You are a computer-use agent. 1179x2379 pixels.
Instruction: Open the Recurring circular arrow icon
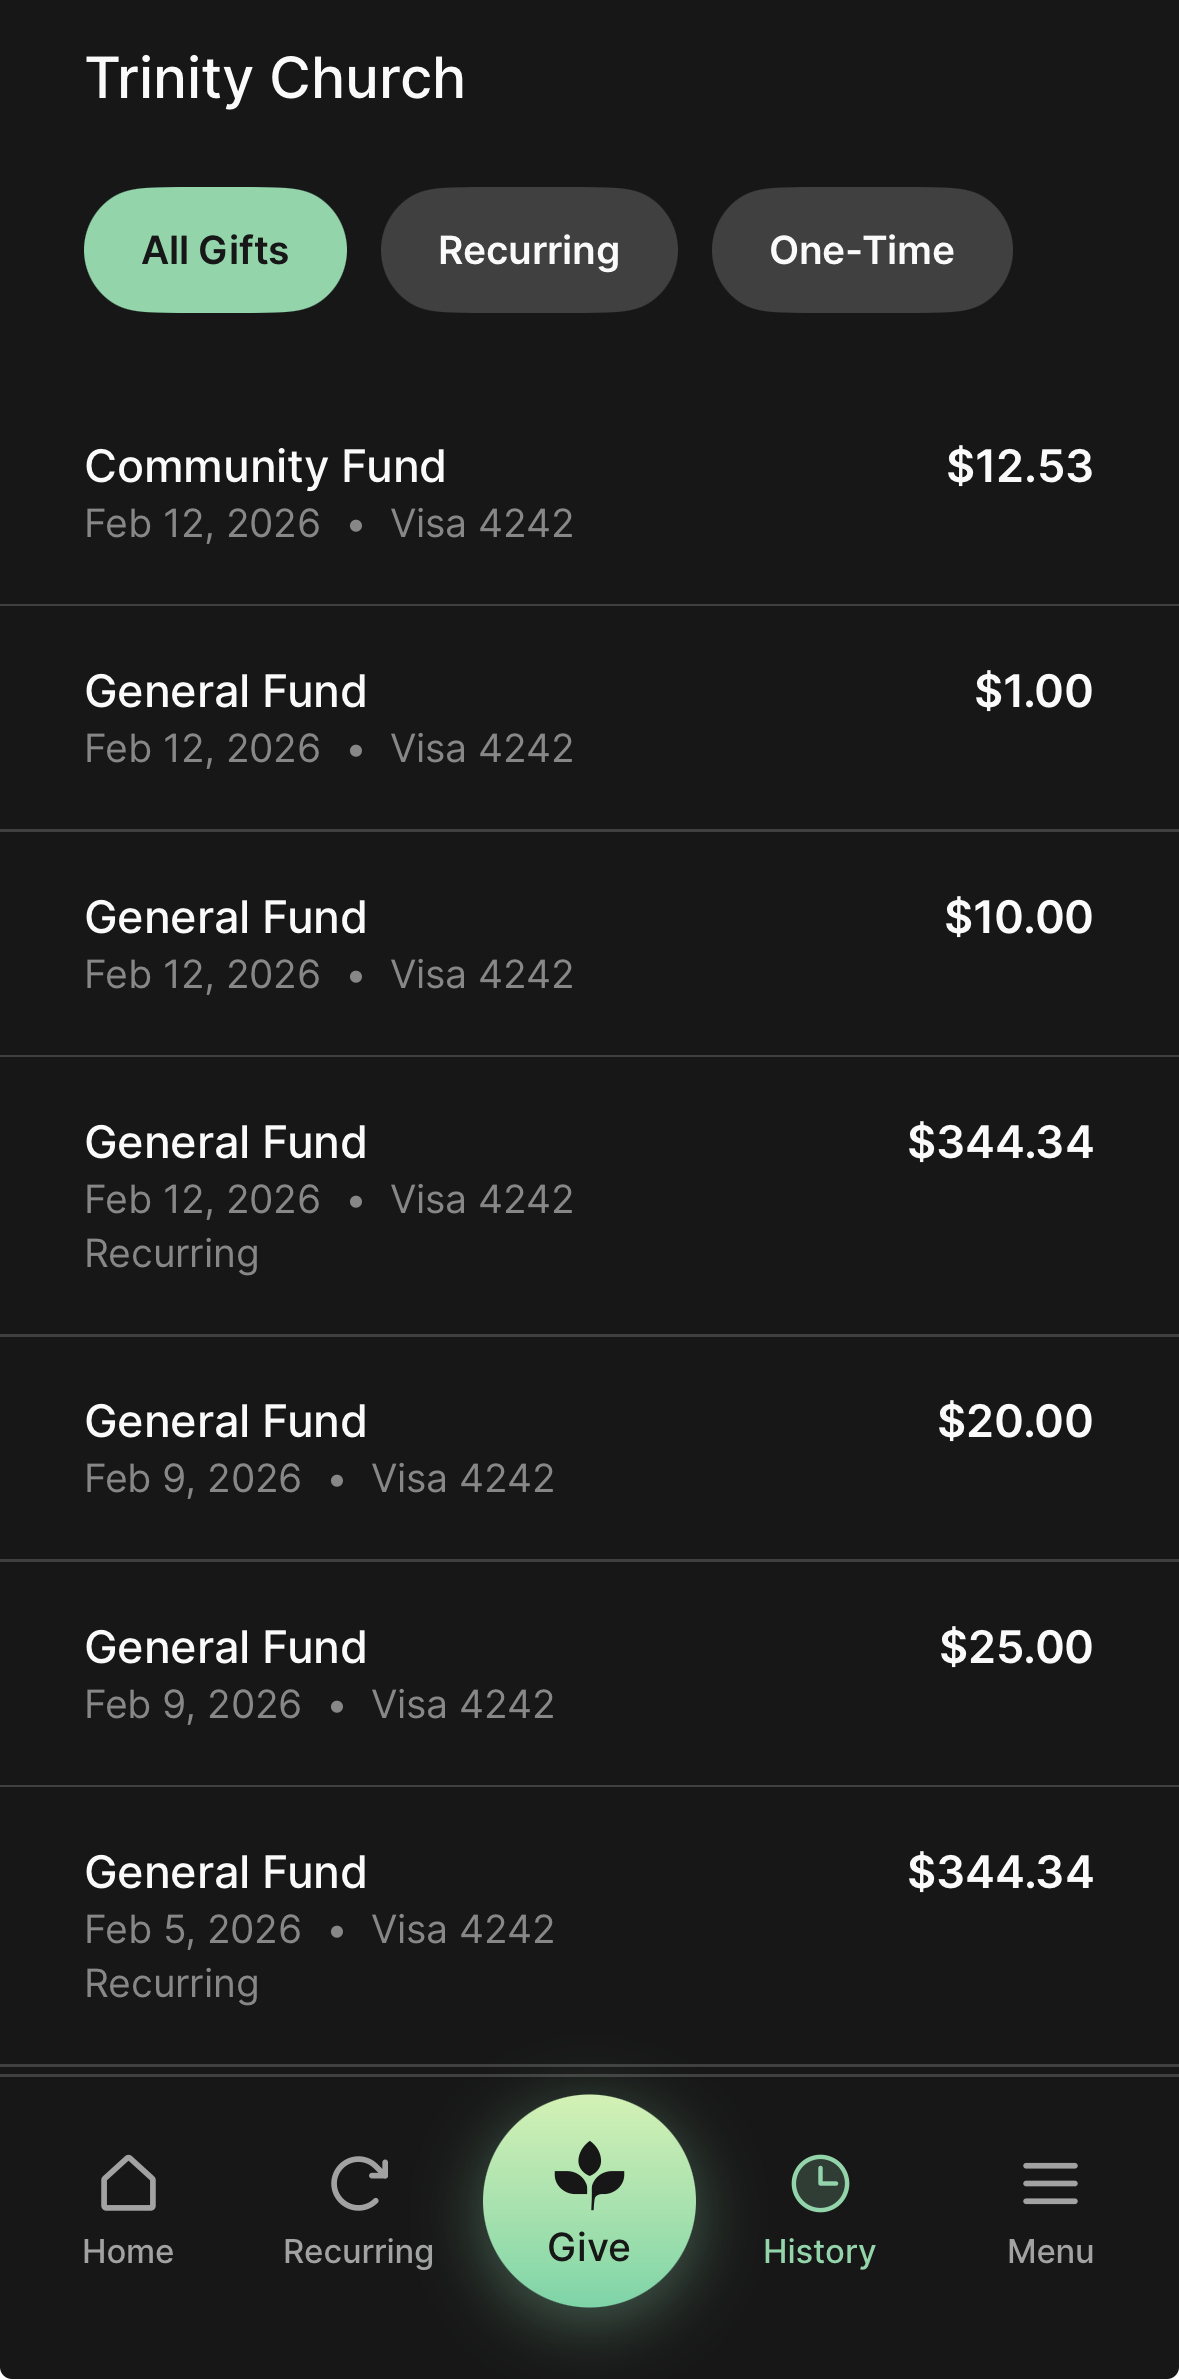[x=358, y=2182]
